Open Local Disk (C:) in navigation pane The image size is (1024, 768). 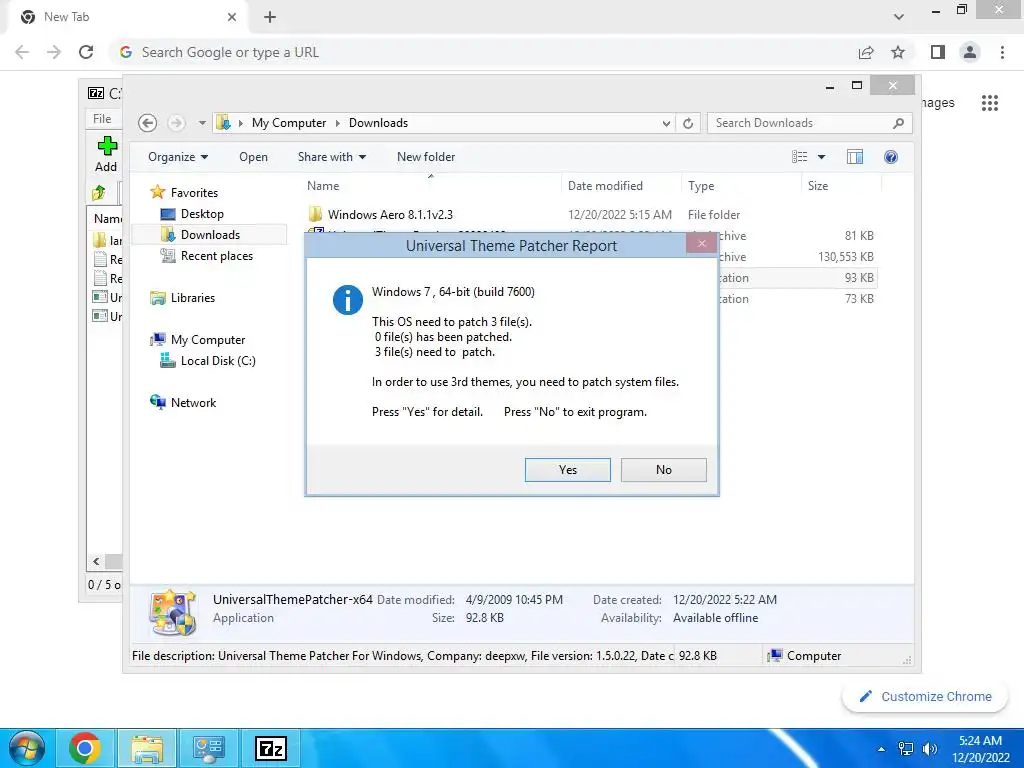[217, 360]
